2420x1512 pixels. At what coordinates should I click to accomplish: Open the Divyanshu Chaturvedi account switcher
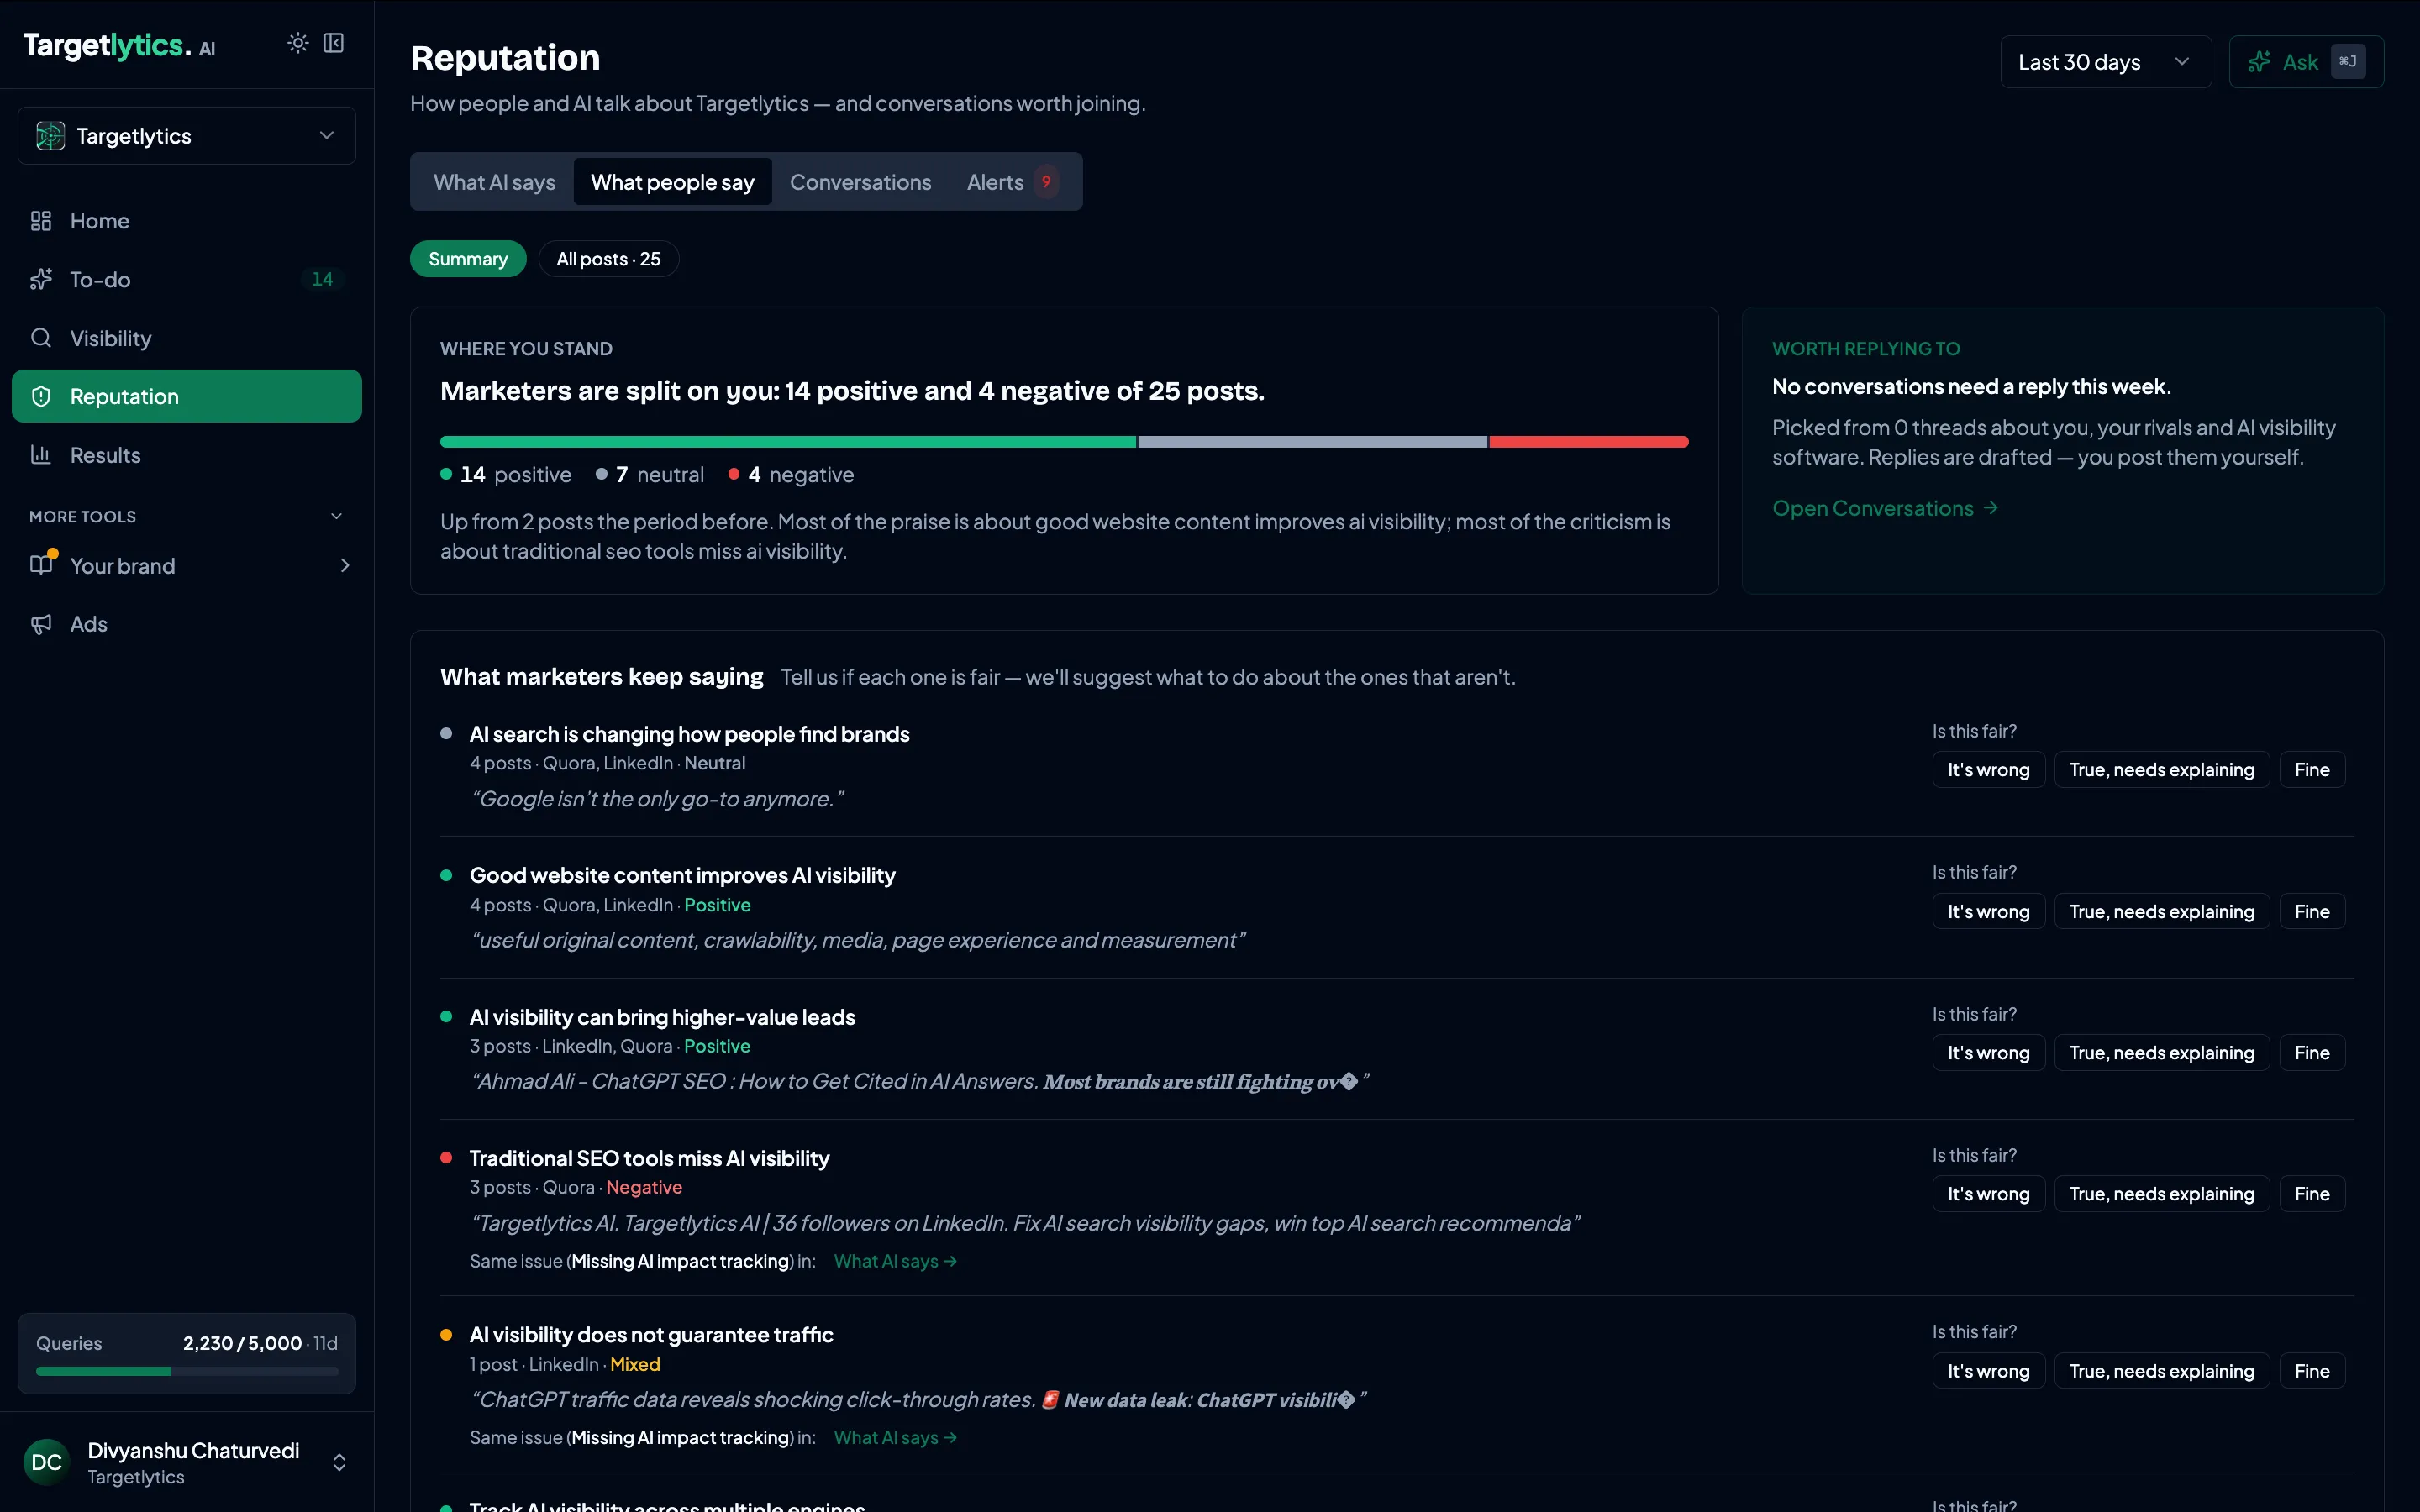[x=187, y=1462]
